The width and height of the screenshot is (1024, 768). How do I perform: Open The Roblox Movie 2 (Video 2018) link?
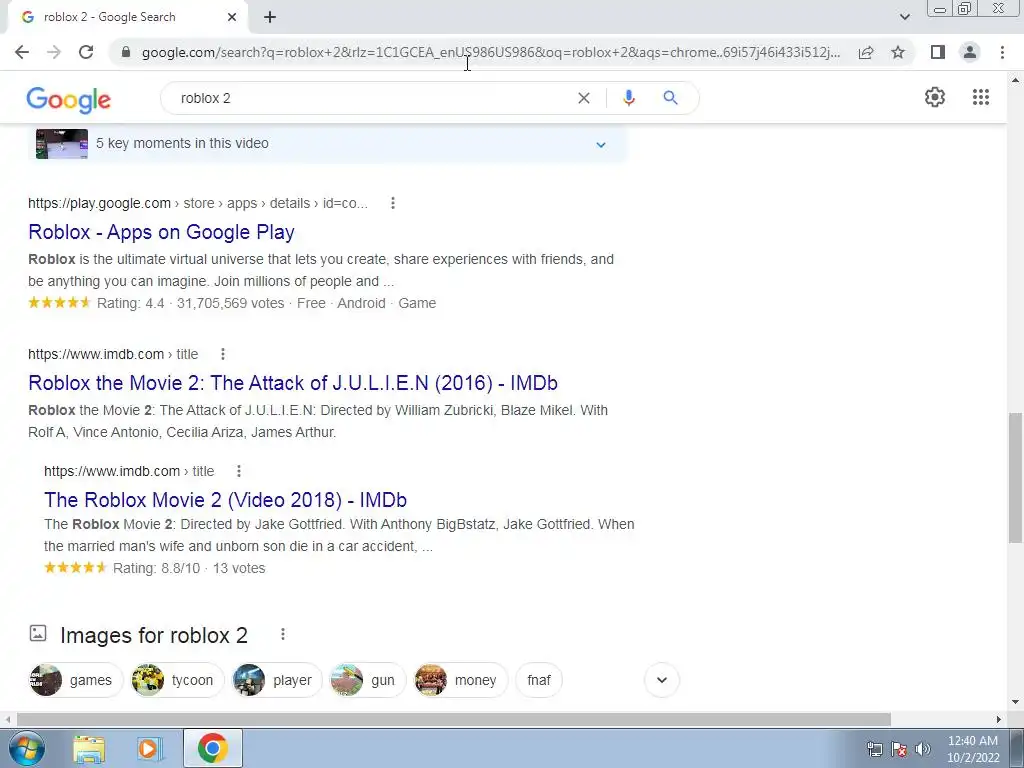[x=225, y=500]
